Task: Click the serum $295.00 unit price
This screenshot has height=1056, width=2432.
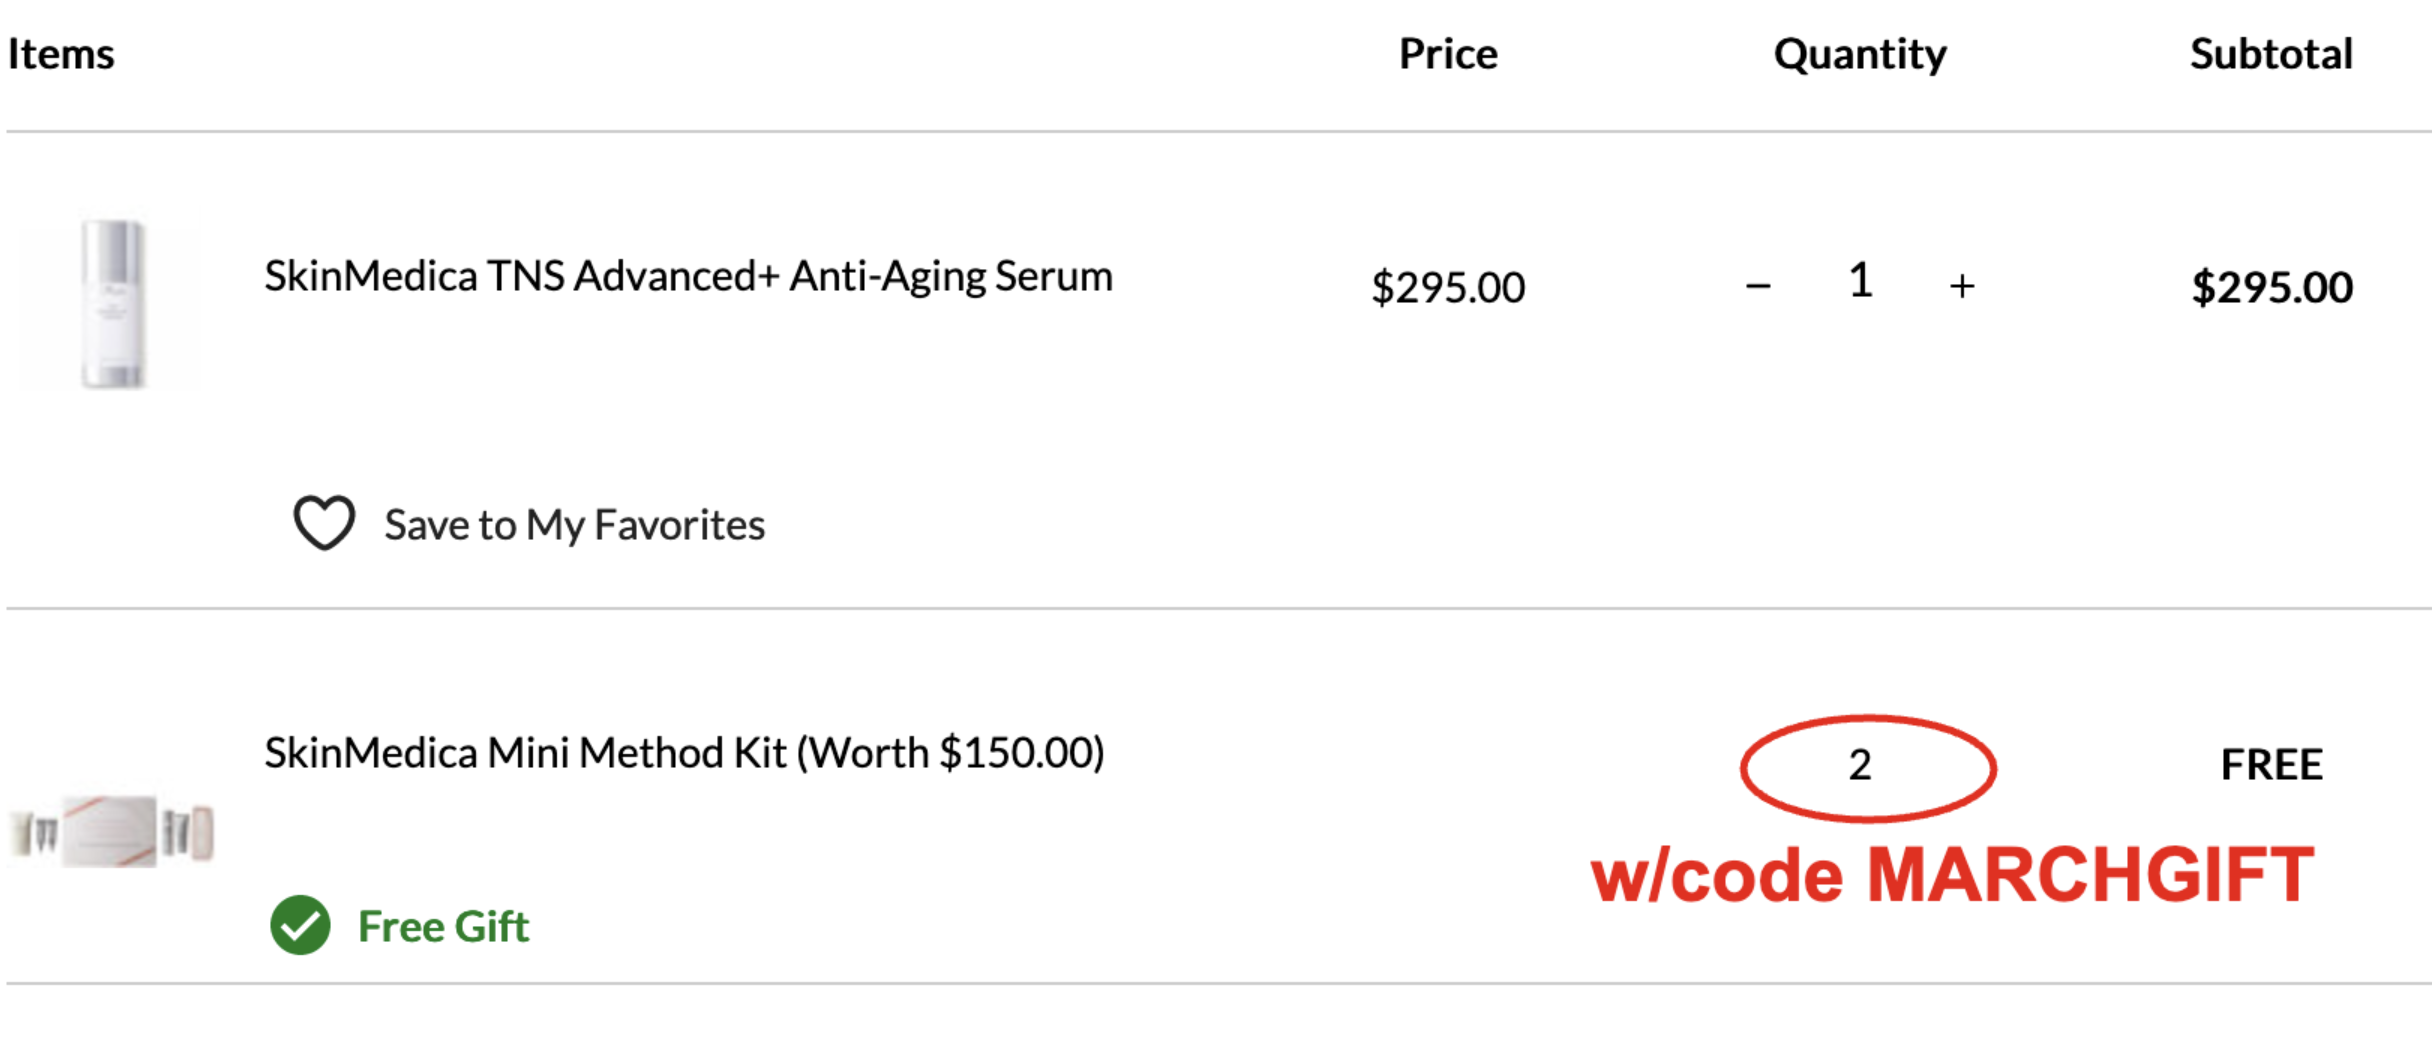Action: [1448, 288]
